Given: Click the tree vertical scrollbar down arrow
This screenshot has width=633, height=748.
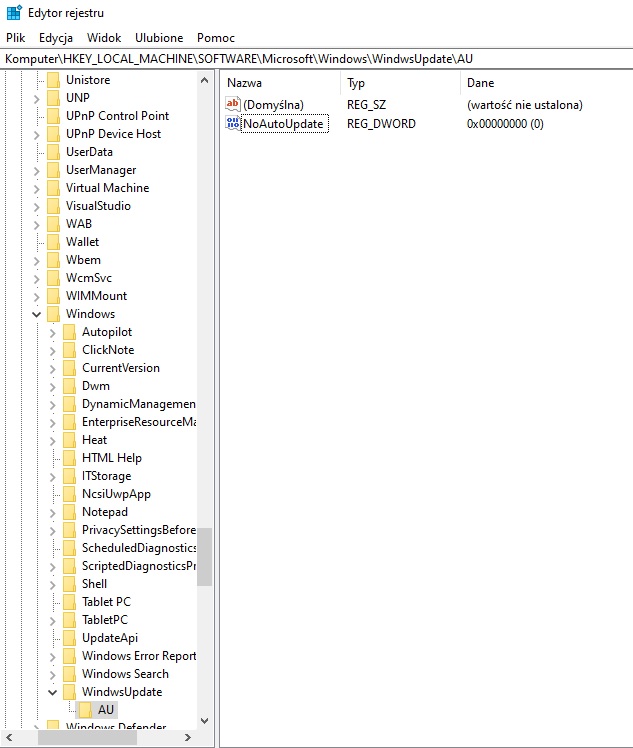Looking at the screenshot, I should point(205,720).
